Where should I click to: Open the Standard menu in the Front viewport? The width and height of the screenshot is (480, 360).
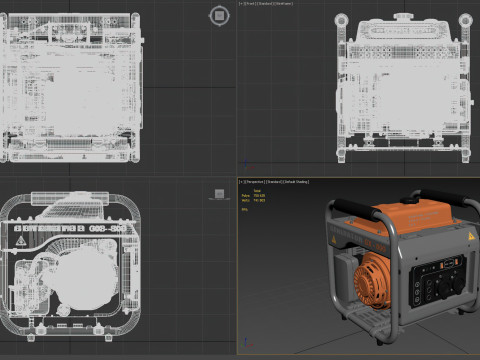tap(265, 4)
